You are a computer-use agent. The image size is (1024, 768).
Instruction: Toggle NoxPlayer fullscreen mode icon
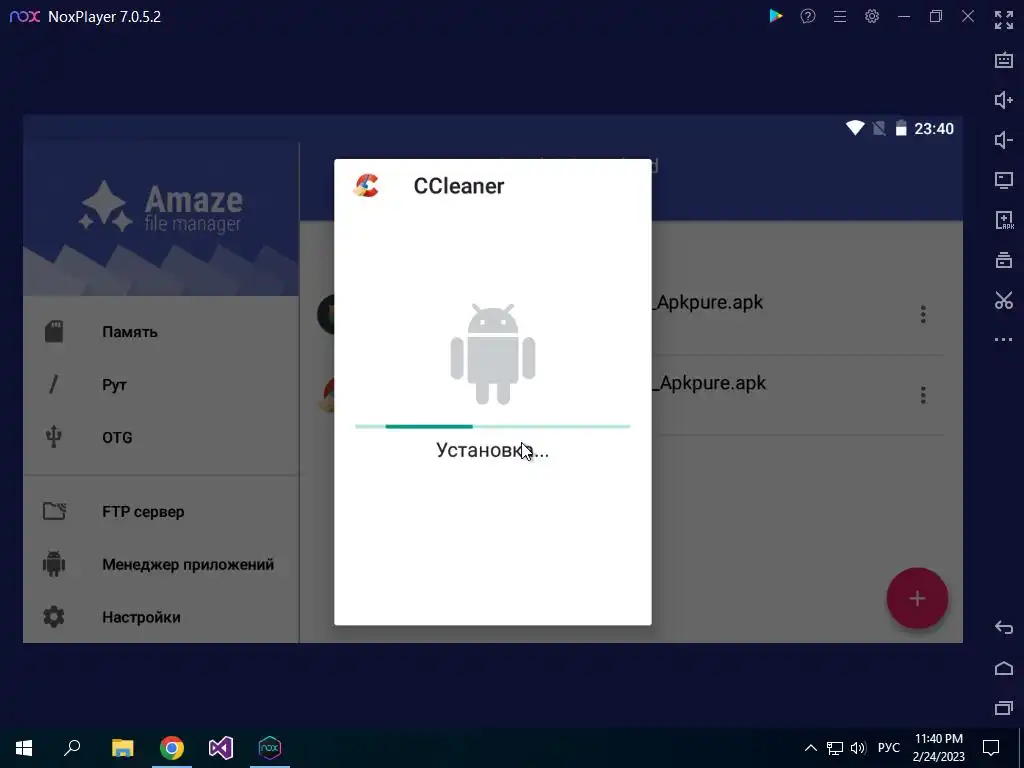pos(1004,20)
